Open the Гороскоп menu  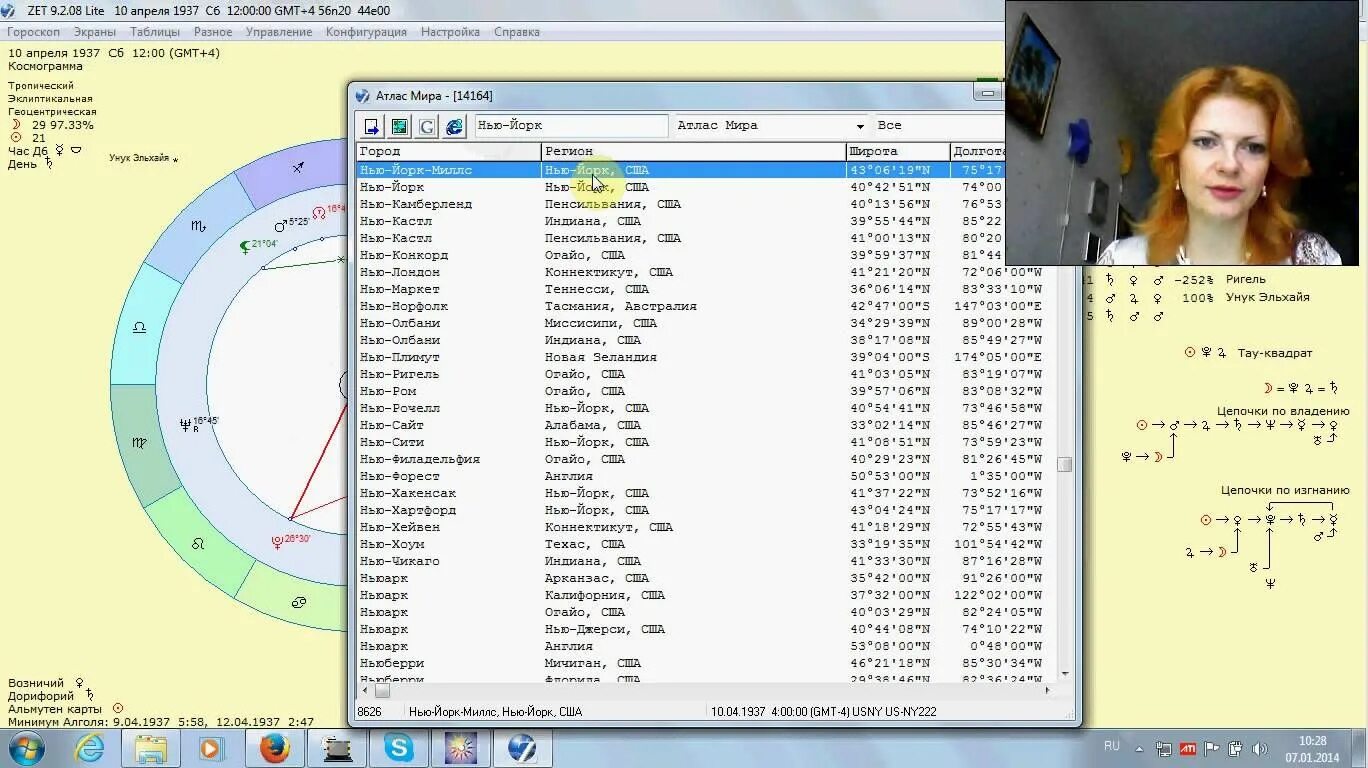click(34, 32)
